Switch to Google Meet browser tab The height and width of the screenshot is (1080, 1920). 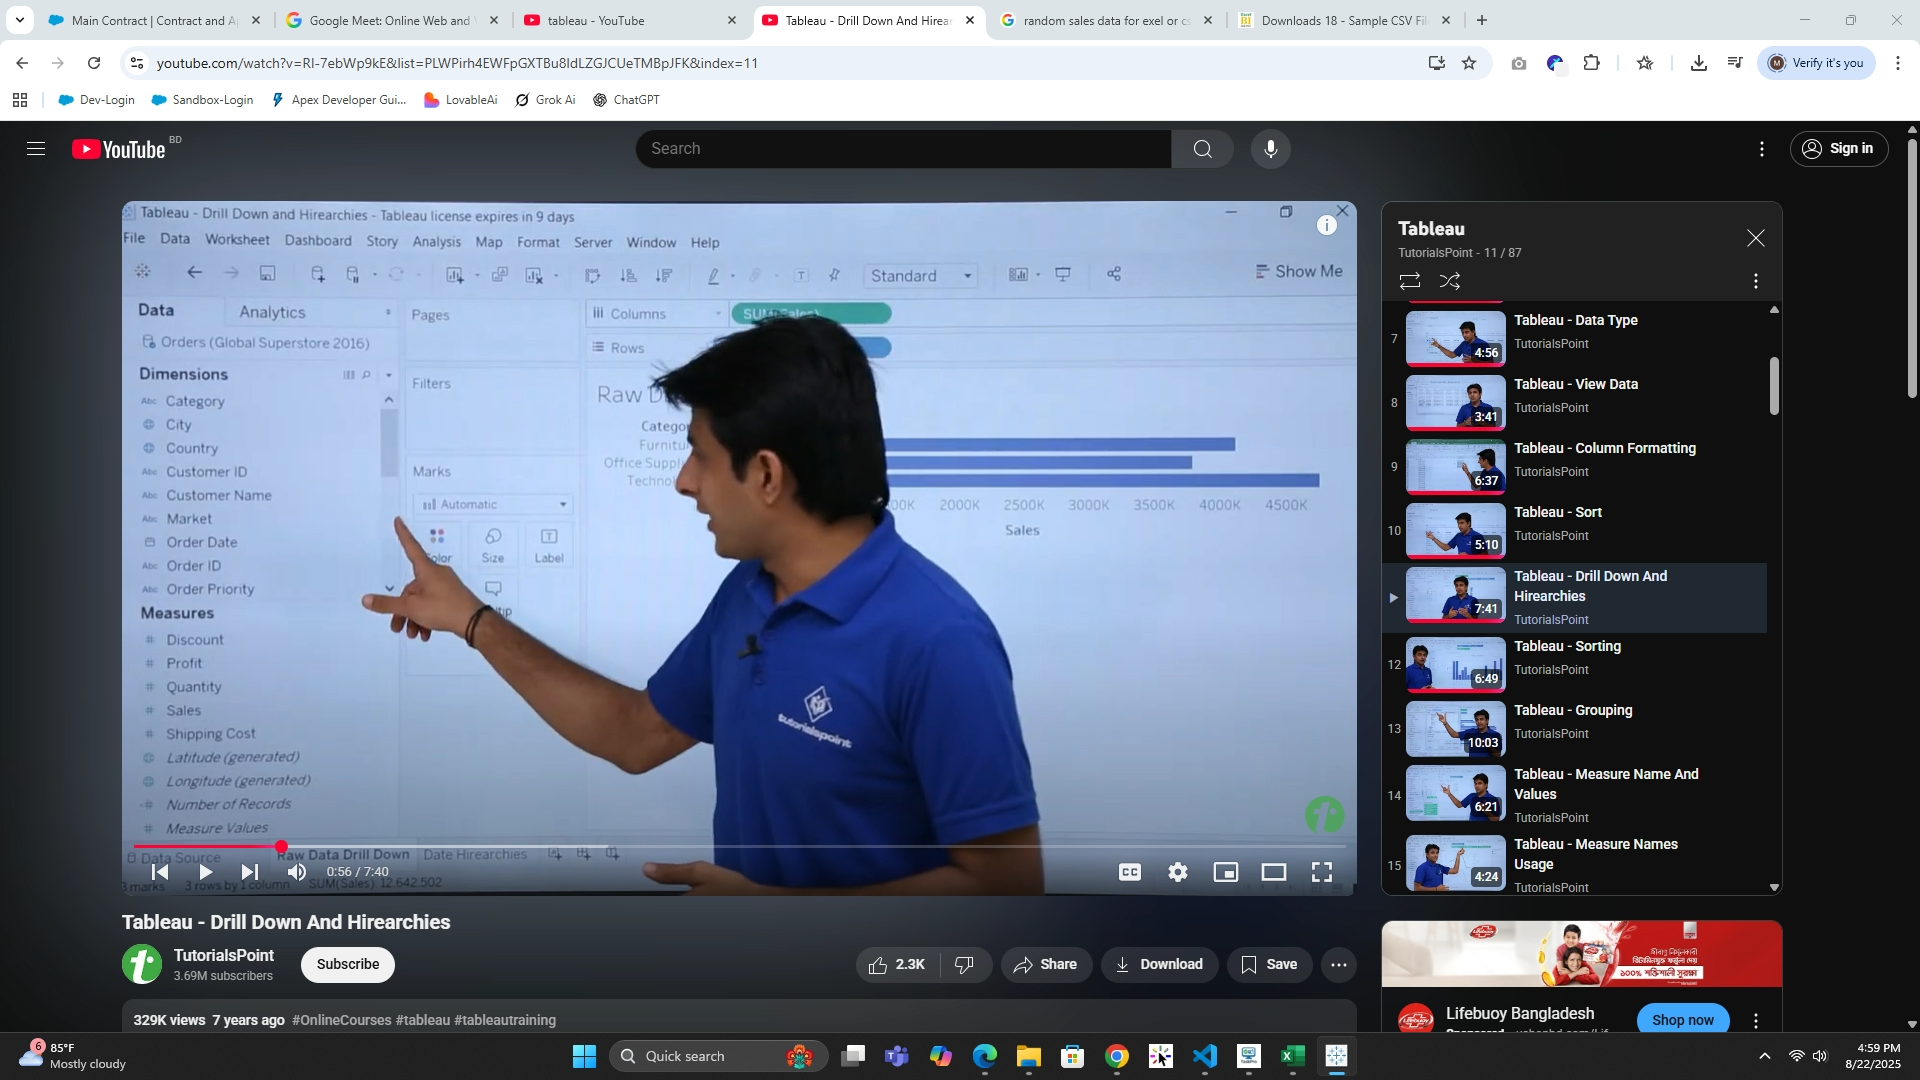(x=388, y=20)
